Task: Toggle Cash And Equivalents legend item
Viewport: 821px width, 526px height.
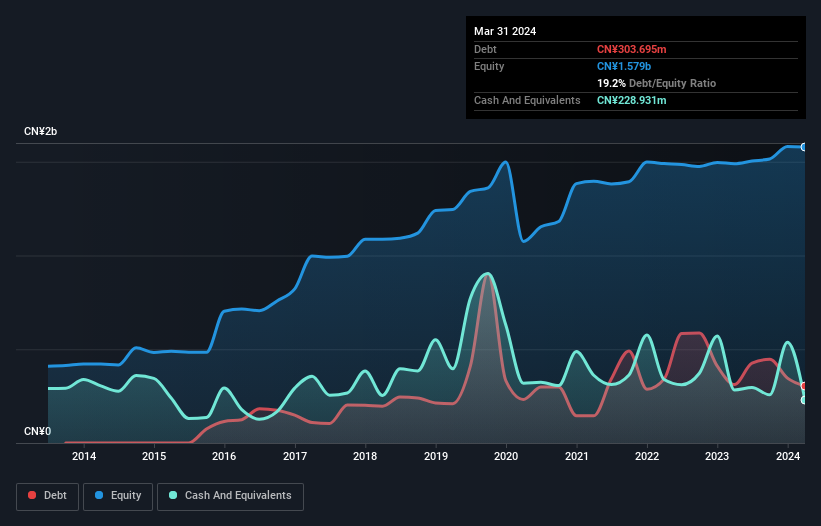Action: (x=230, y=496)
